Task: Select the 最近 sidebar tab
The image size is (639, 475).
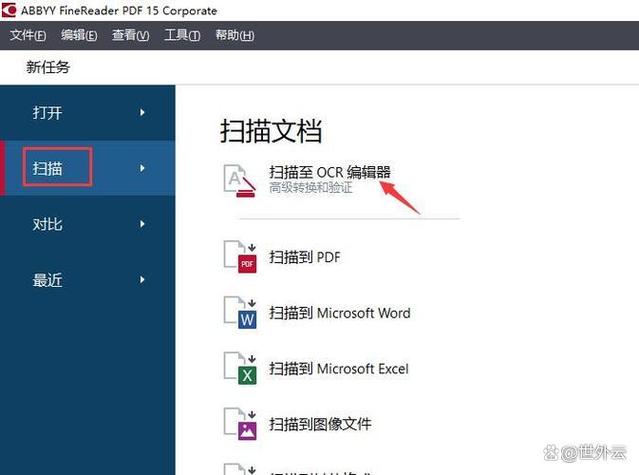Action: tap(88, 280)
